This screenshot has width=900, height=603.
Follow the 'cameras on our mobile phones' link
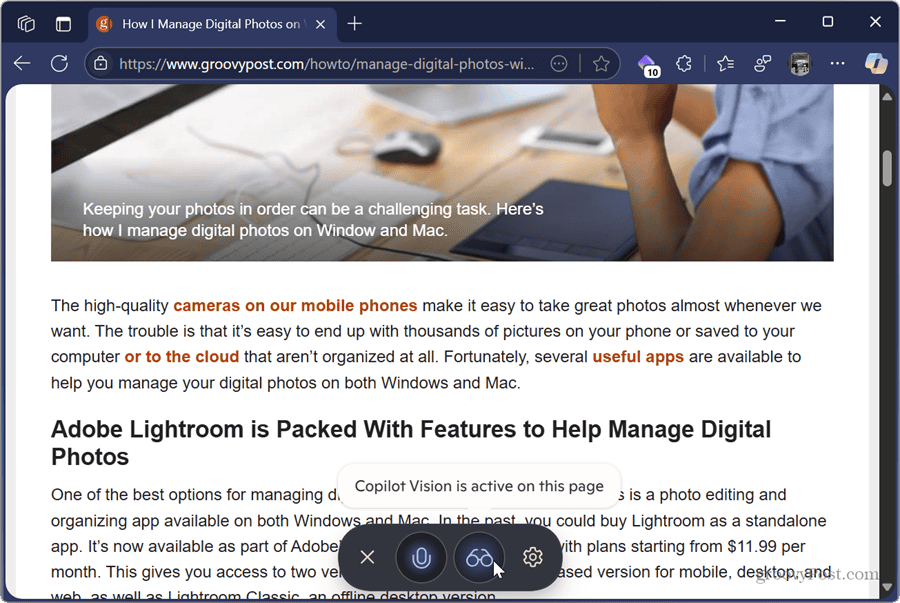295,305
